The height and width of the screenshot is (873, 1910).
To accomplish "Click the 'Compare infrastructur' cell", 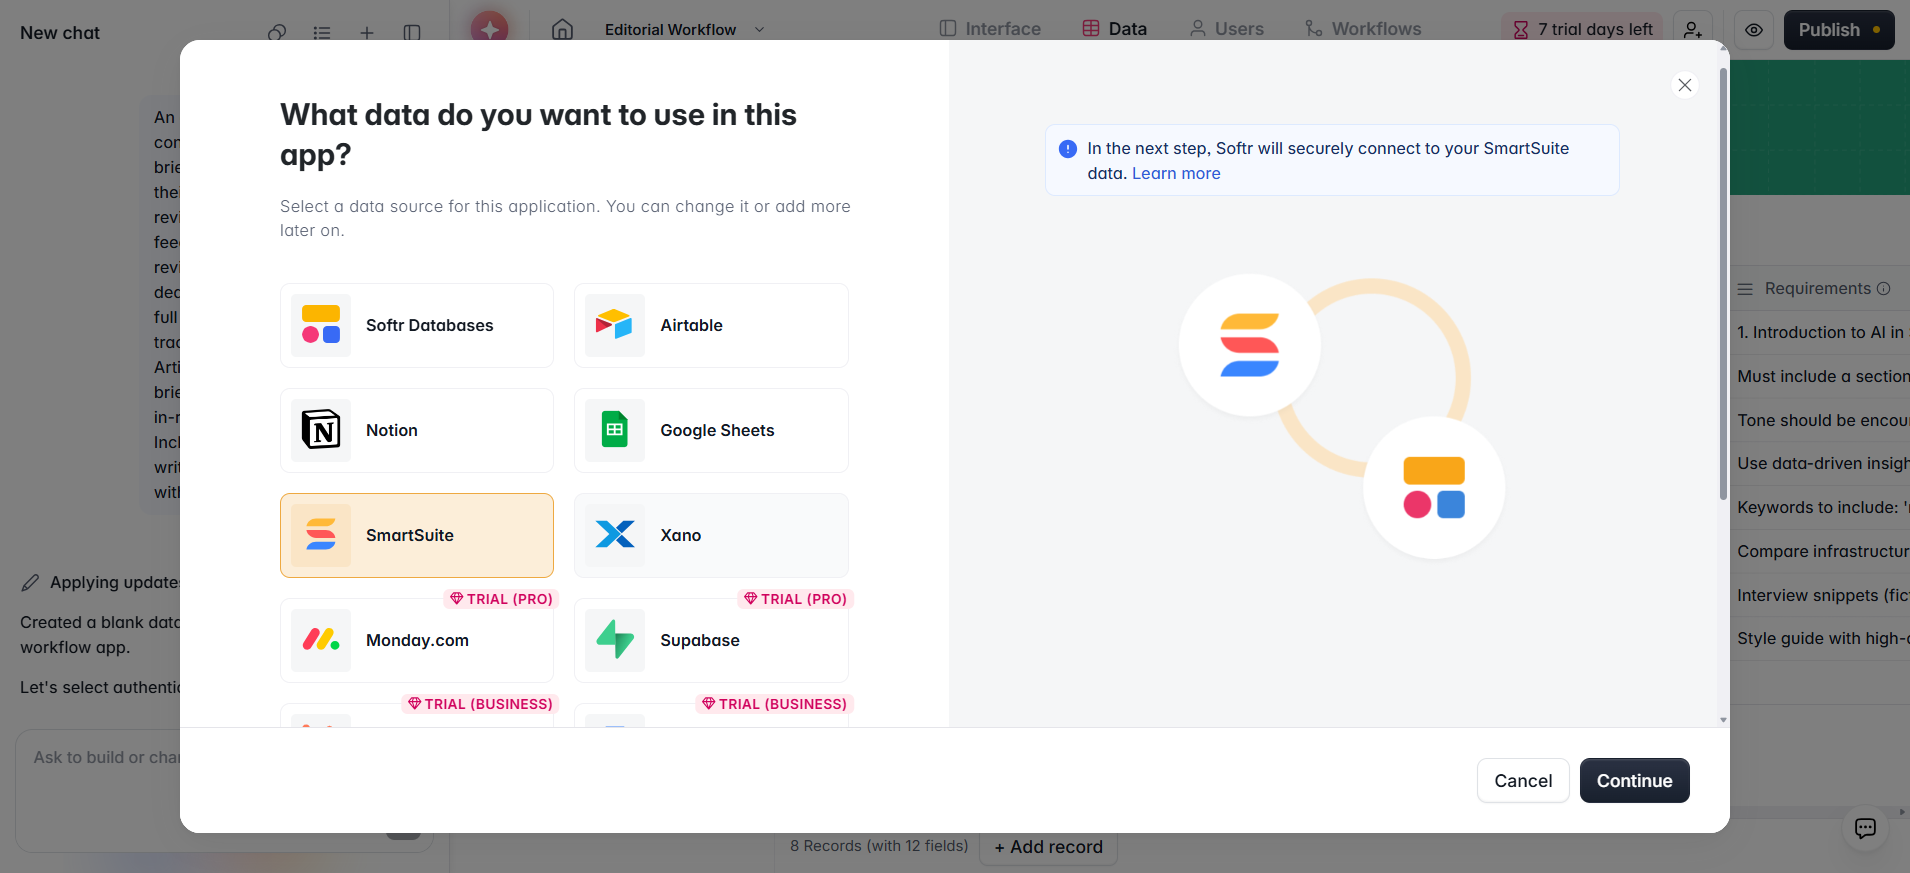I will point(1820,551).
